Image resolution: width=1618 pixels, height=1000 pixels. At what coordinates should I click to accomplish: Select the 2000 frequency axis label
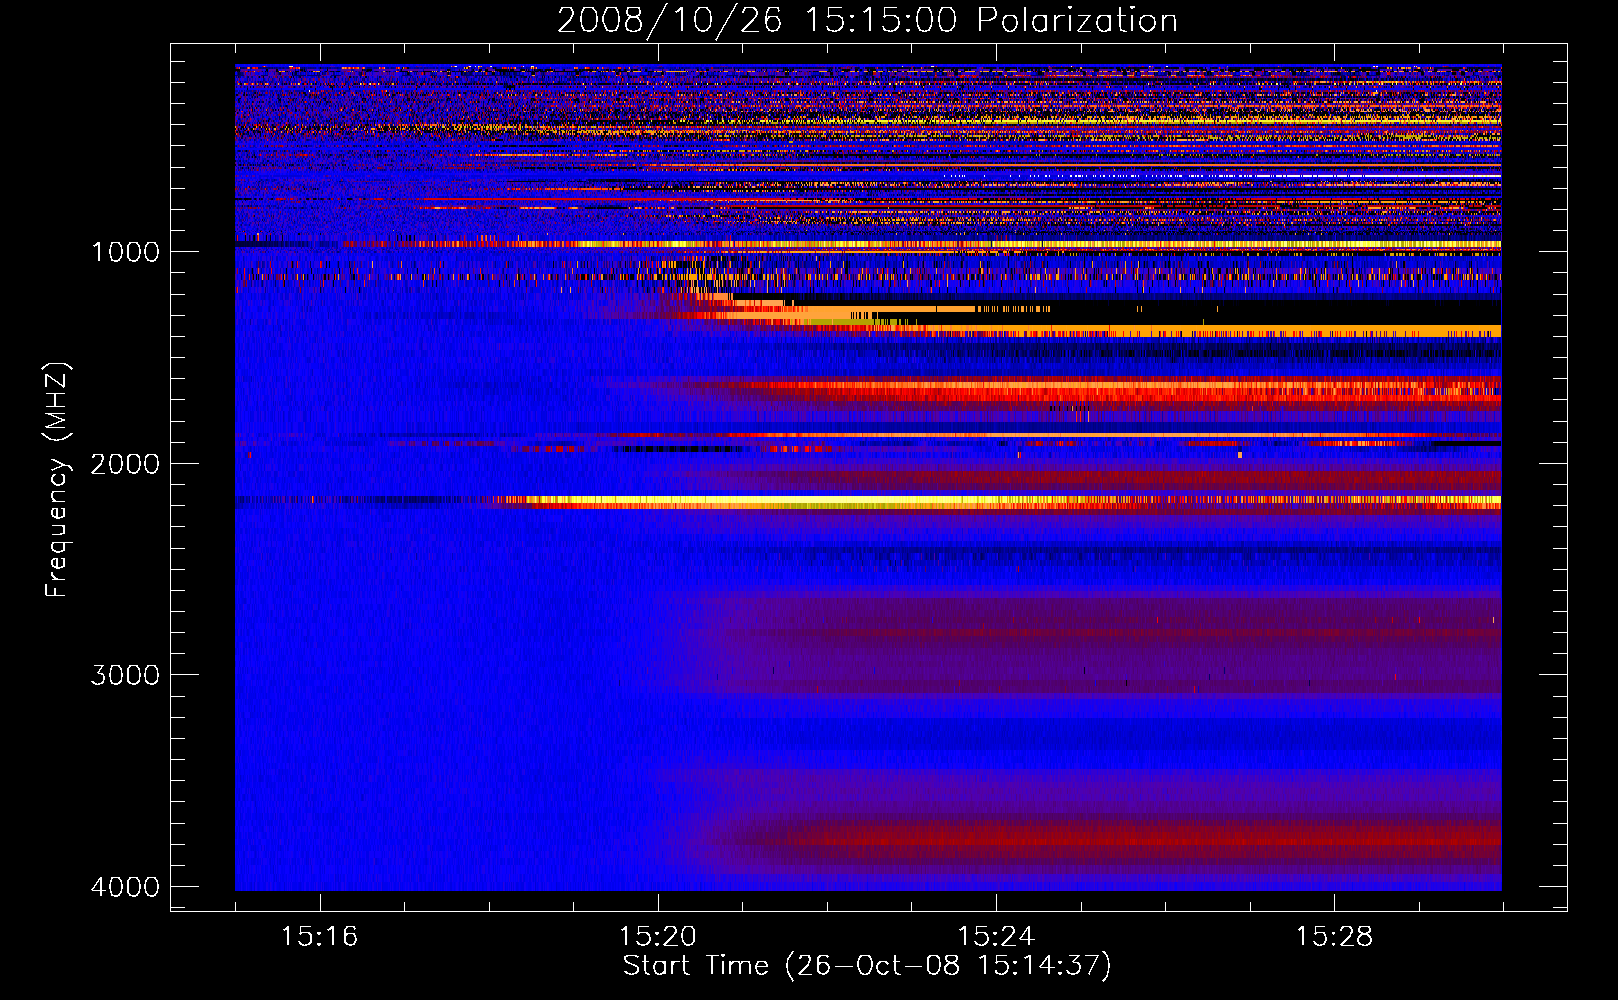point(125,463)
